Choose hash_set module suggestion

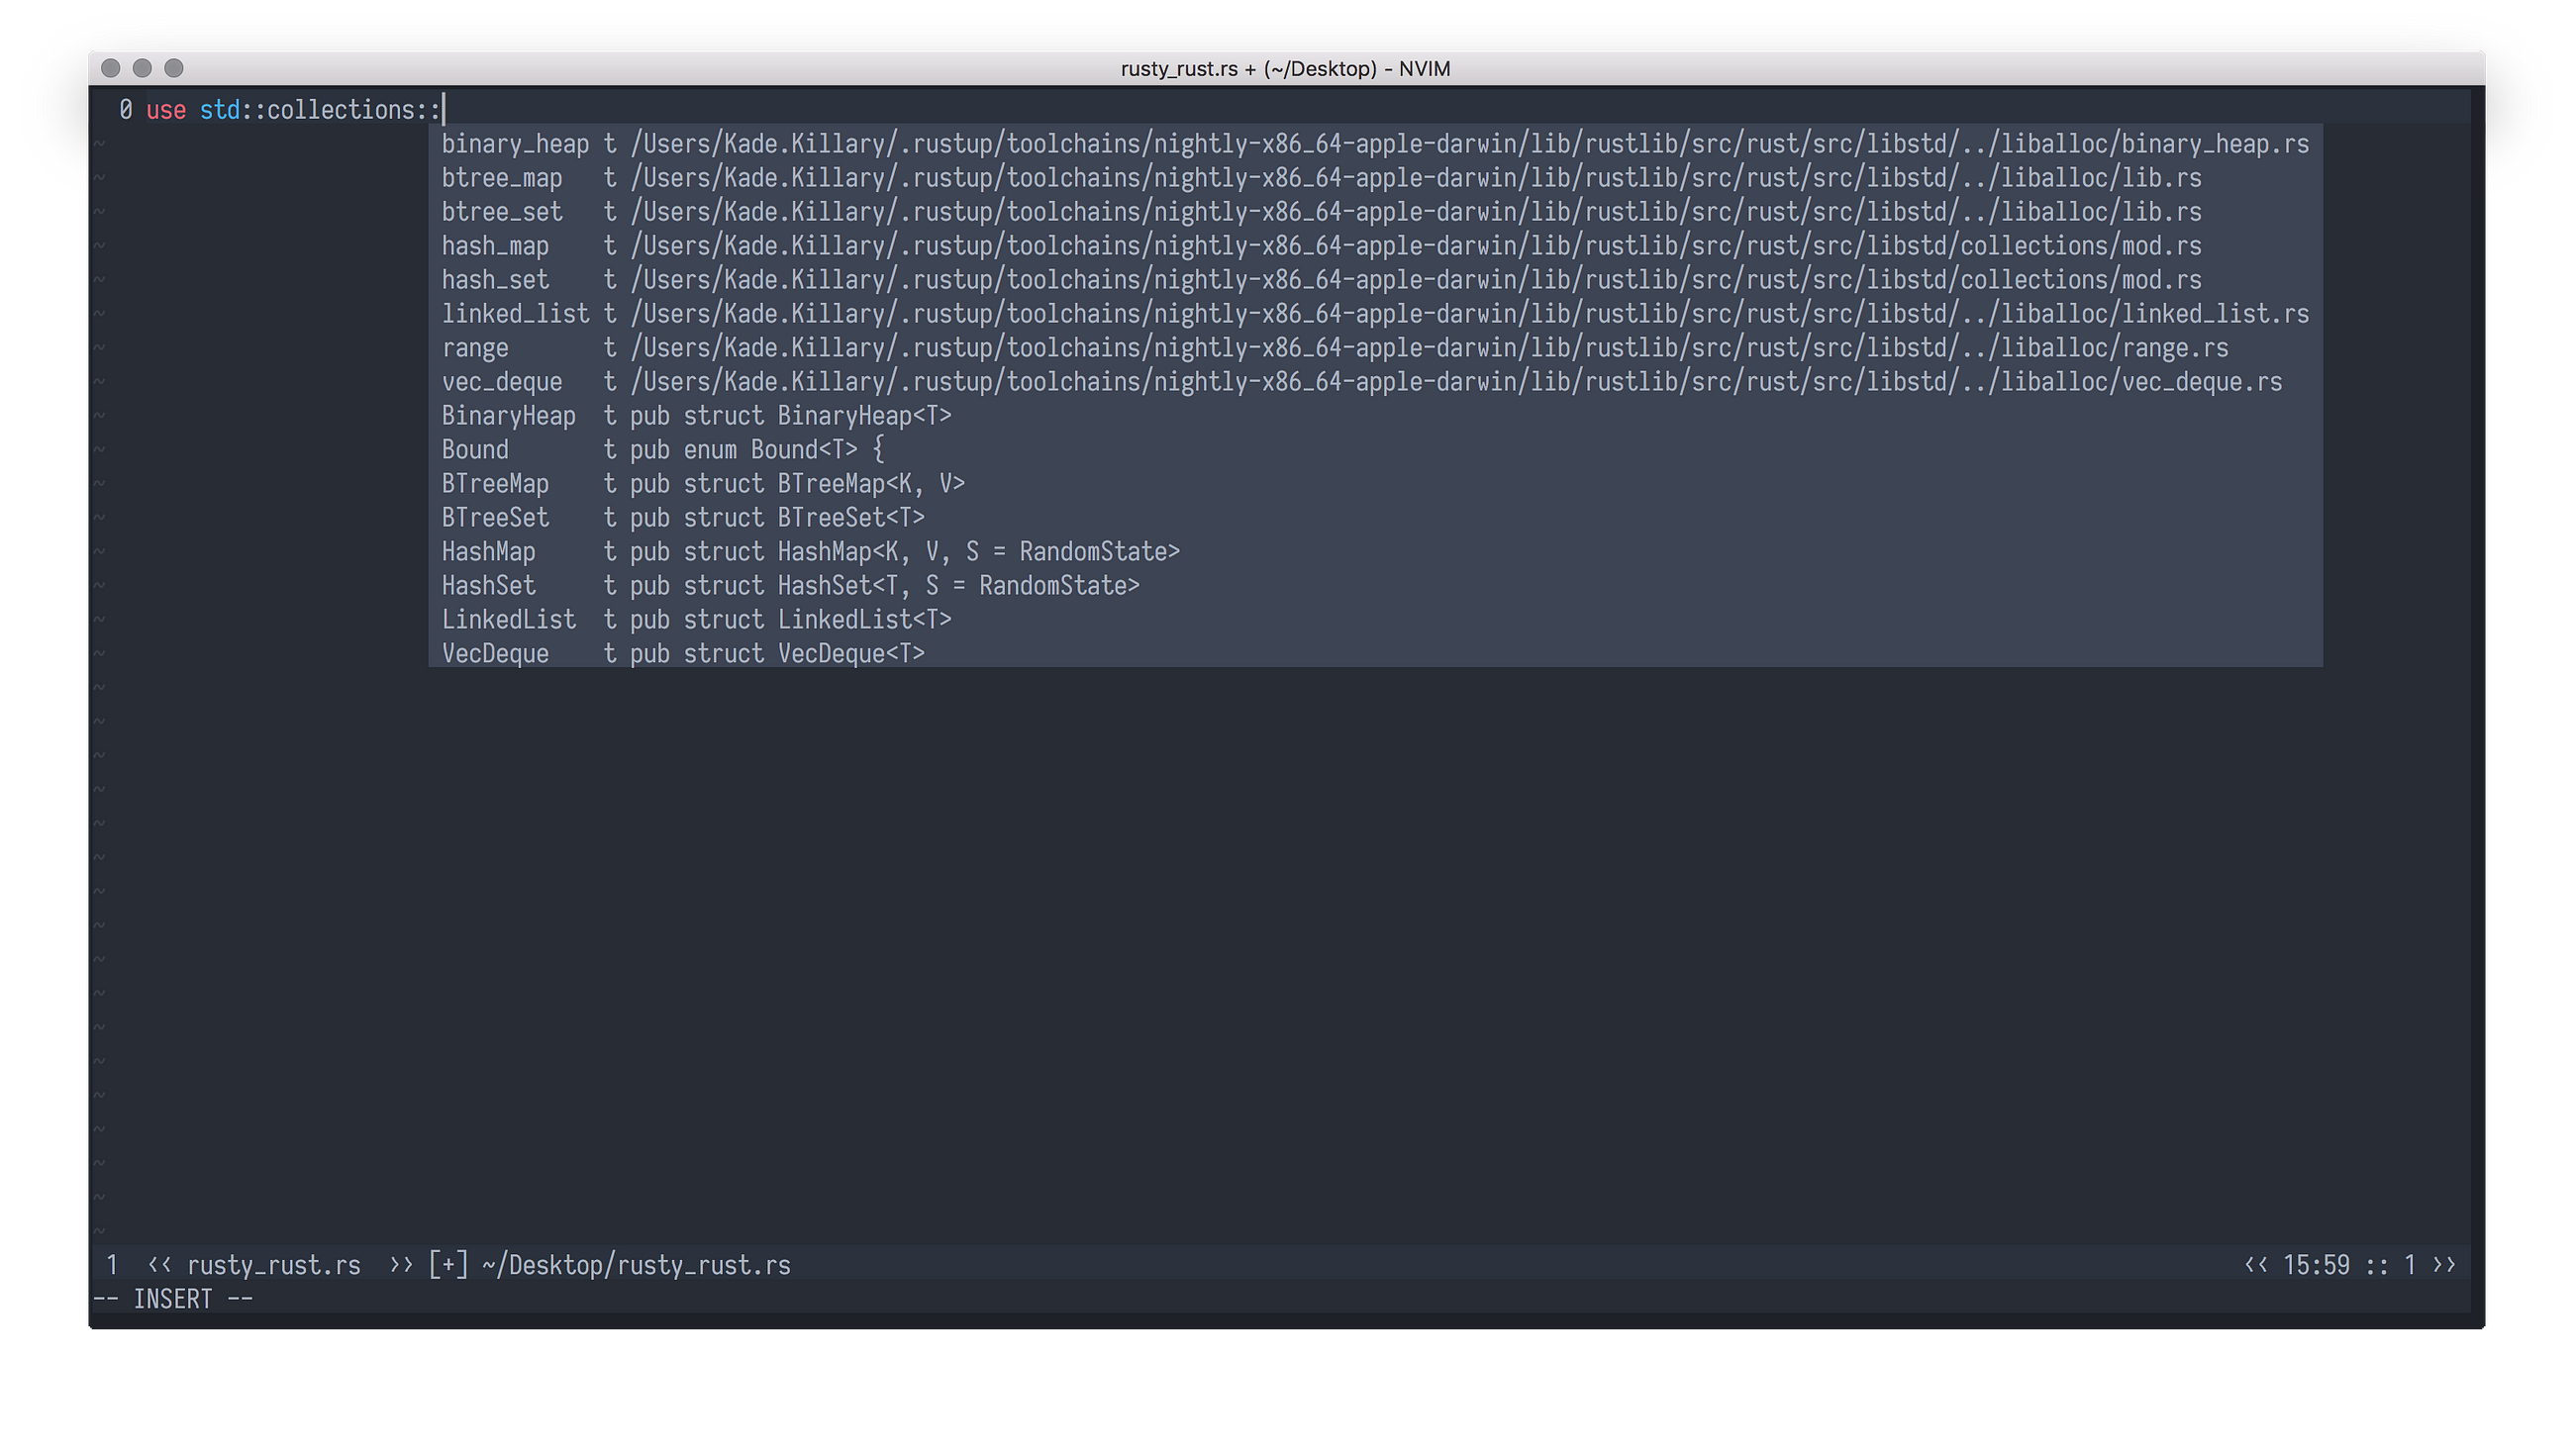[x=495, y=280]
